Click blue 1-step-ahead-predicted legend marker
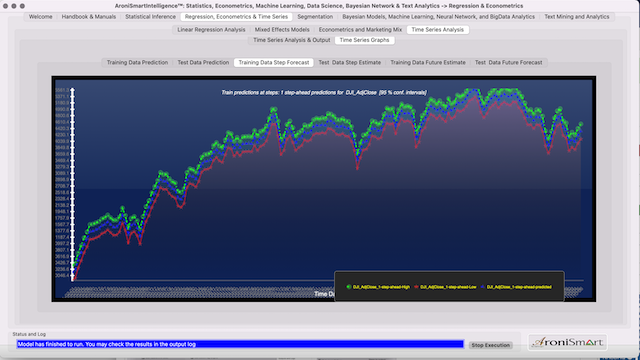Viewport: 640px width, 360px height. click(x=482, y=287)
